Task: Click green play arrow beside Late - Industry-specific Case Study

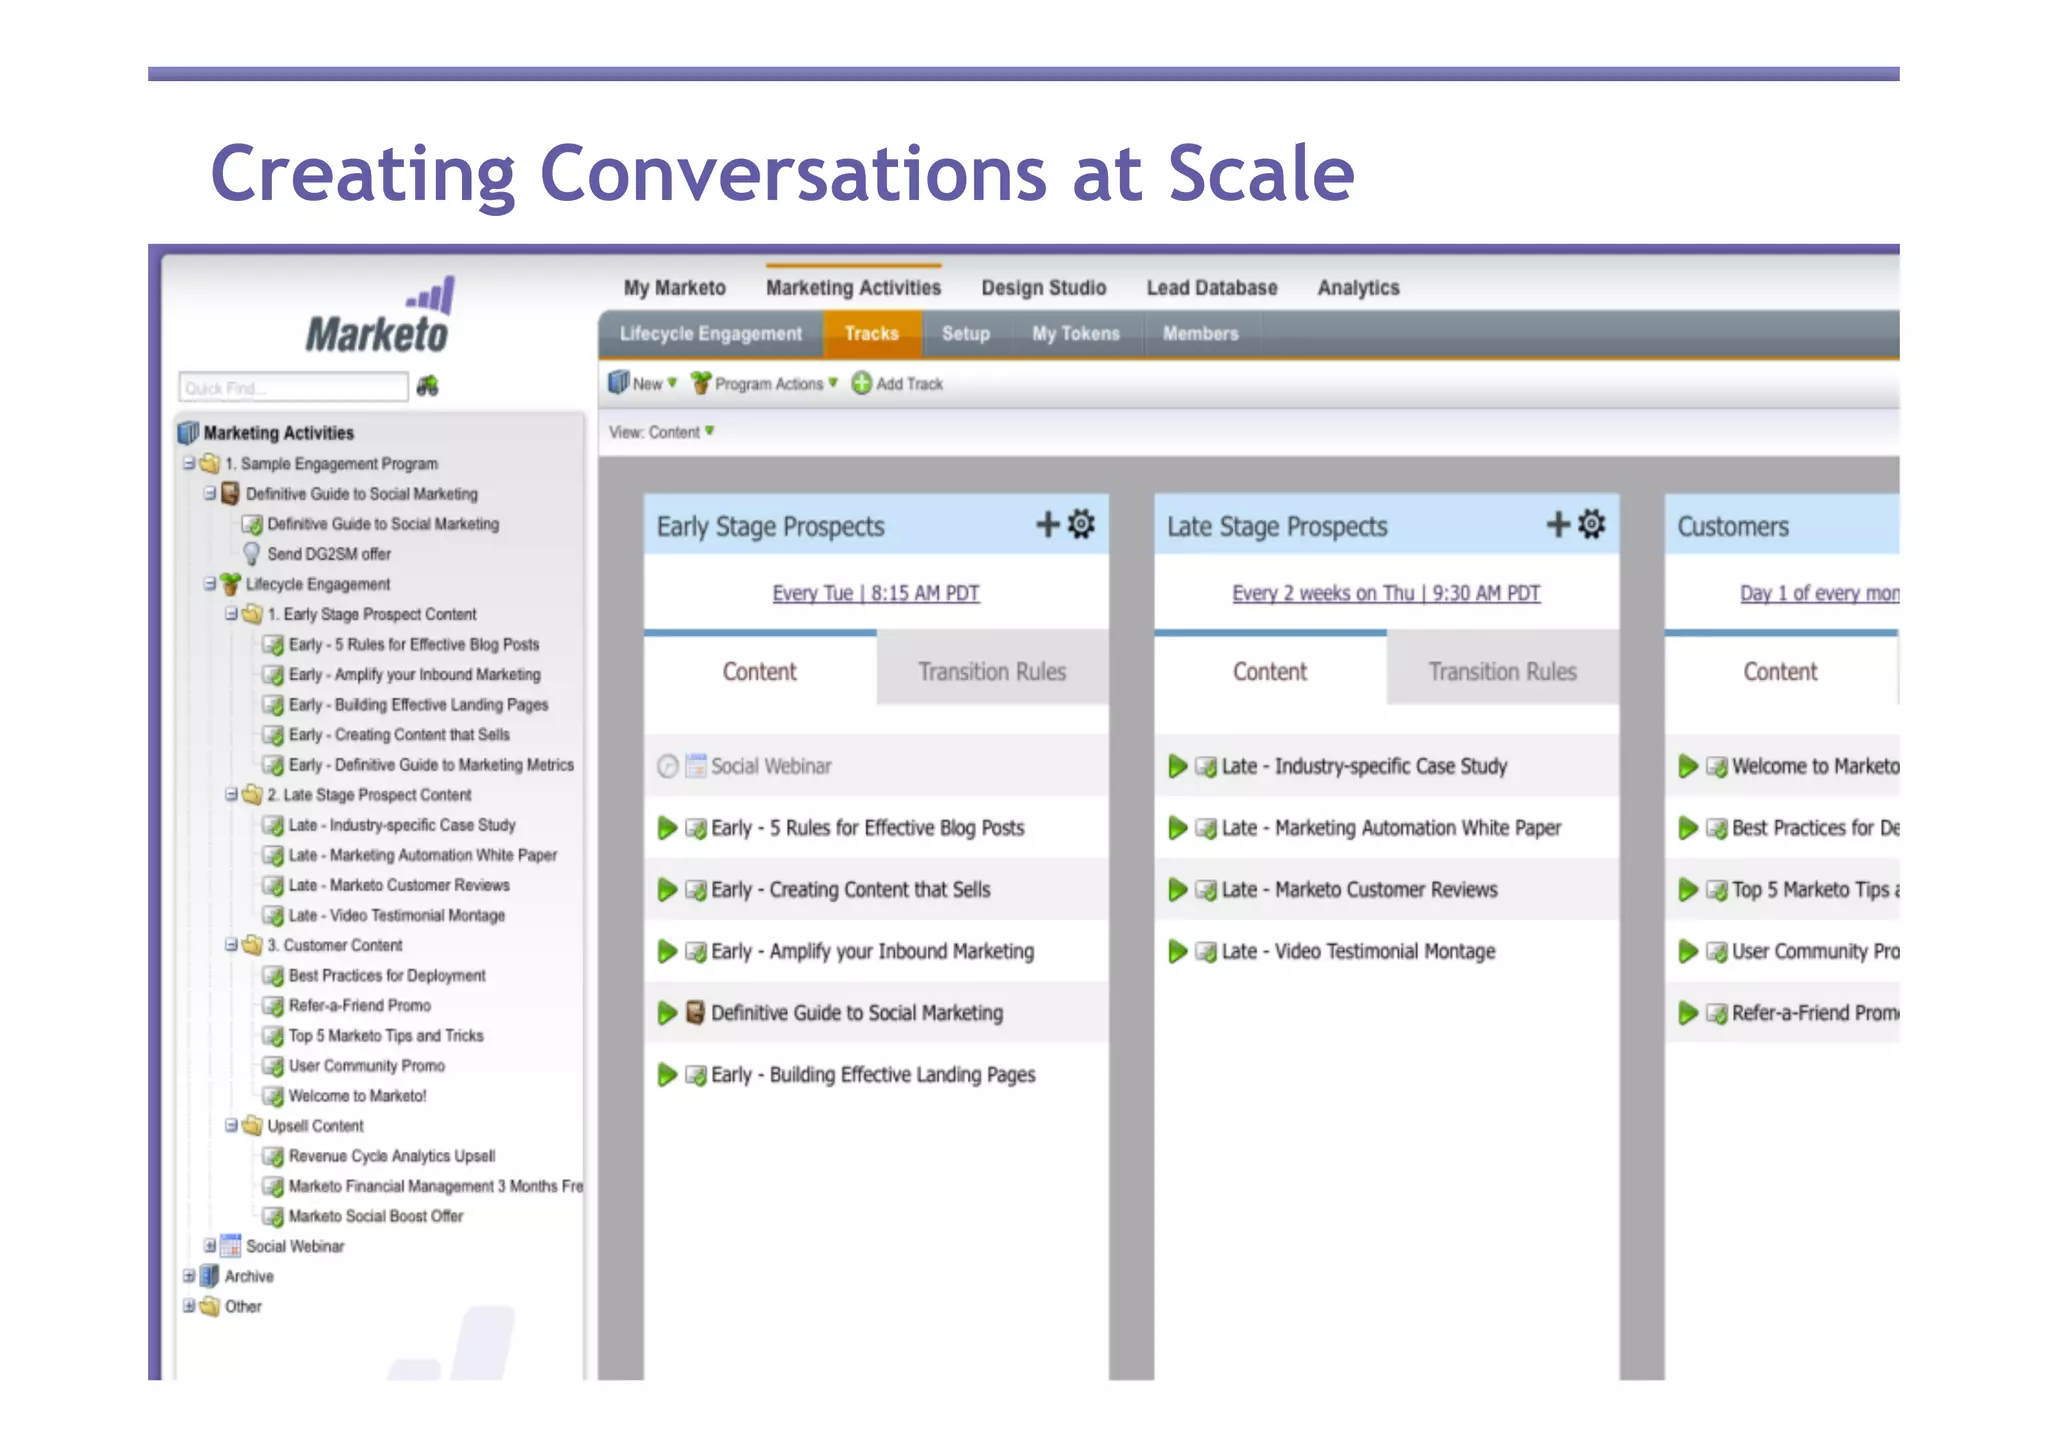Action: 1178,767
